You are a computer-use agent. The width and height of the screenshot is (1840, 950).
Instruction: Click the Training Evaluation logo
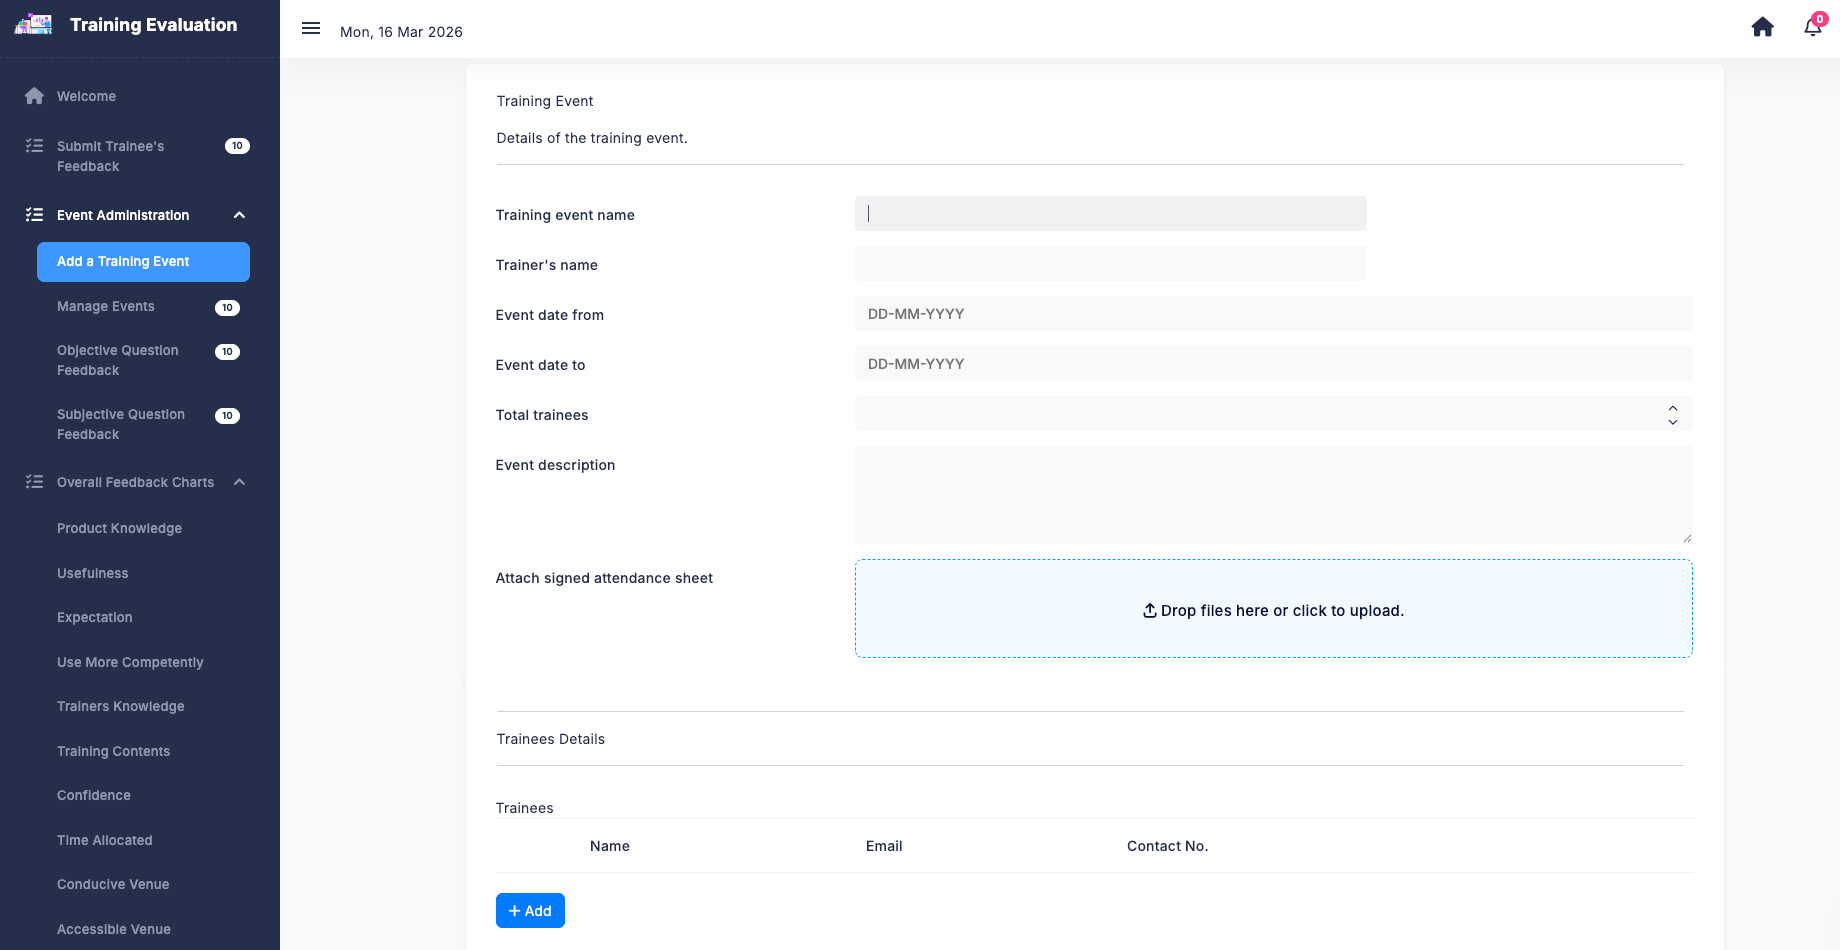pyautogui.click(x=34, y=25)
